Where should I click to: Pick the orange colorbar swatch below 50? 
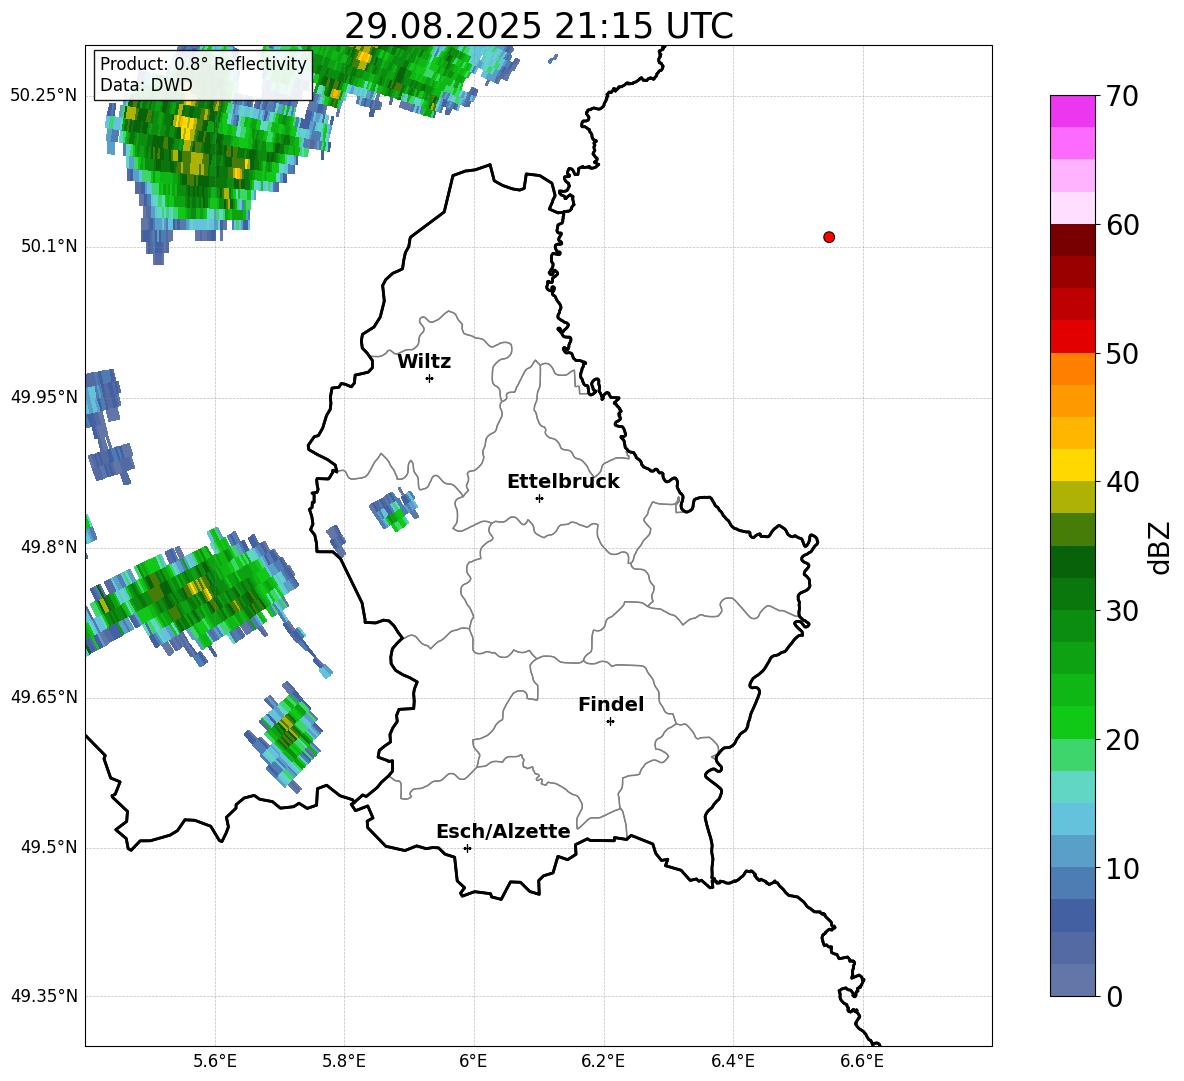(x=1072, y=368)
